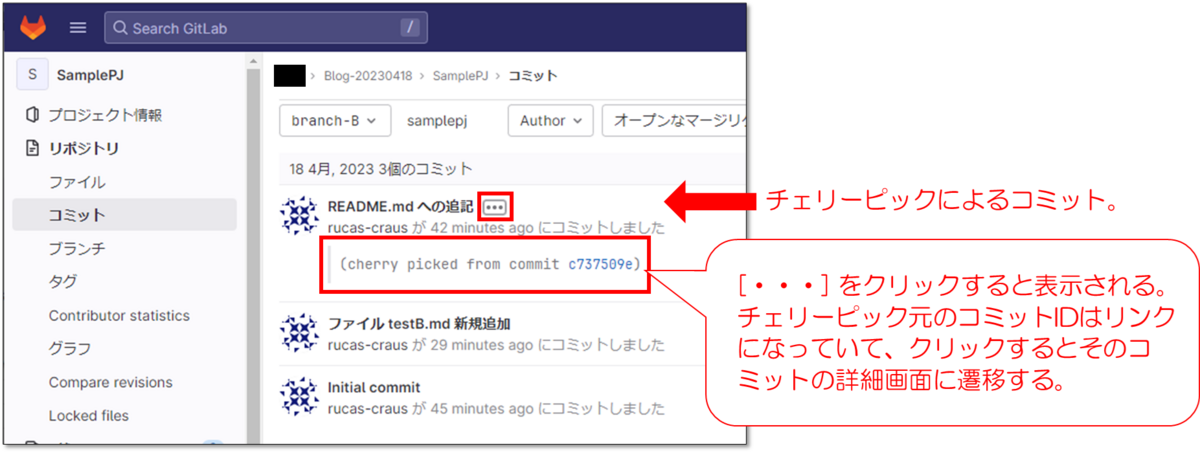Open the branch-B branch dropdown

point(334,120)
